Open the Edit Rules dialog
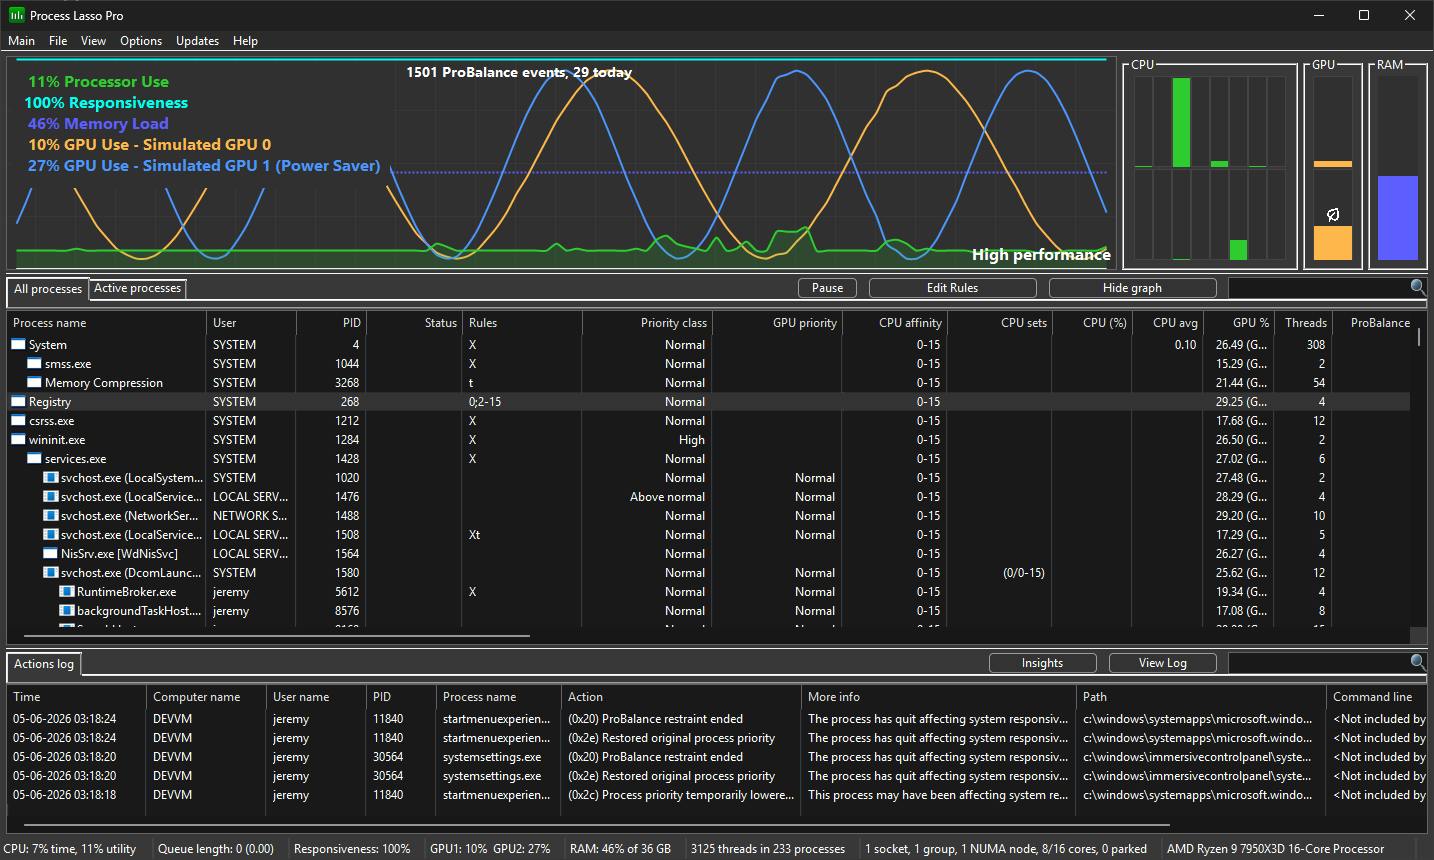The height and width of the screenshot is (860, 1434). click(x=952, y=288)
